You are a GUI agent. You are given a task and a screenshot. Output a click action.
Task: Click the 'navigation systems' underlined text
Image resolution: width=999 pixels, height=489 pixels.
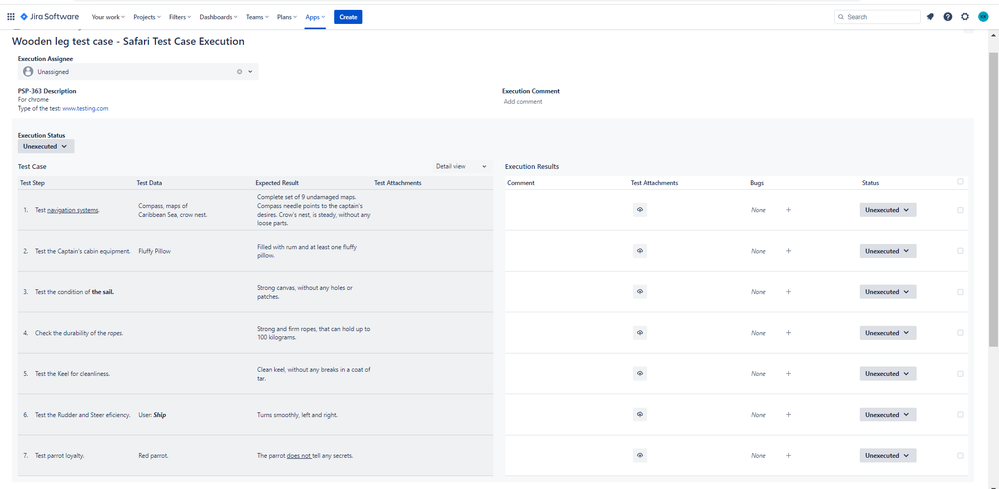click(73, 210)
